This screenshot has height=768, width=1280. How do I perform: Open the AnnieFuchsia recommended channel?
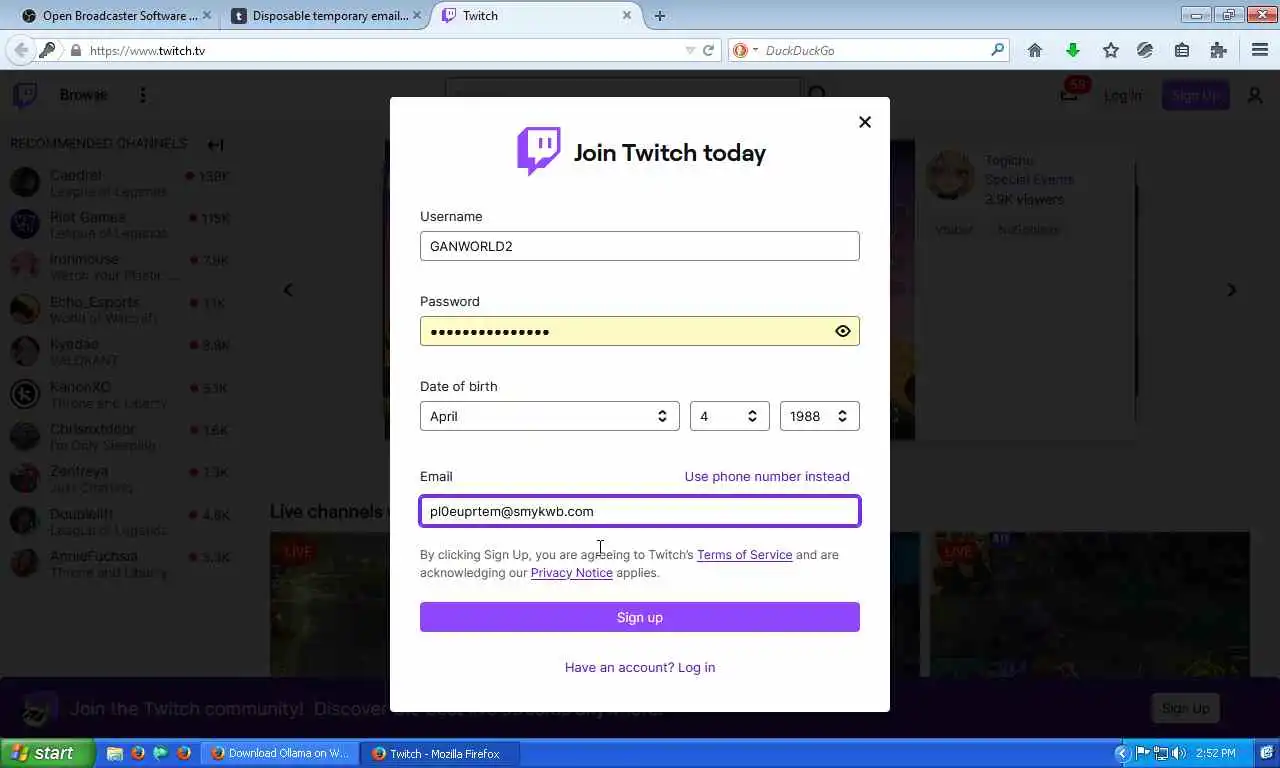(x=120, y=563)
